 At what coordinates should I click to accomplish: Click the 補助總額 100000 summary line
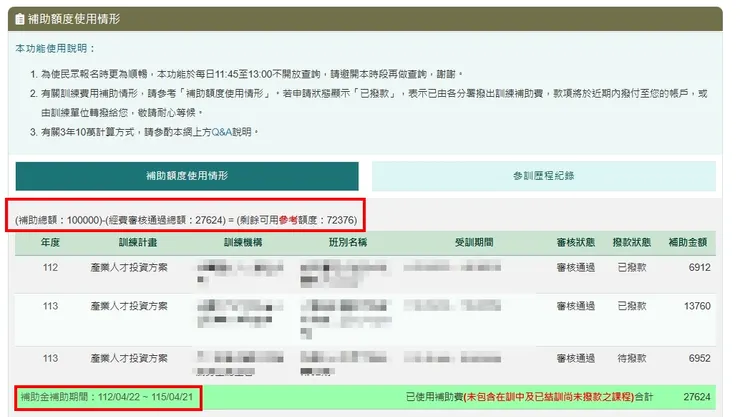click(186, 220)
